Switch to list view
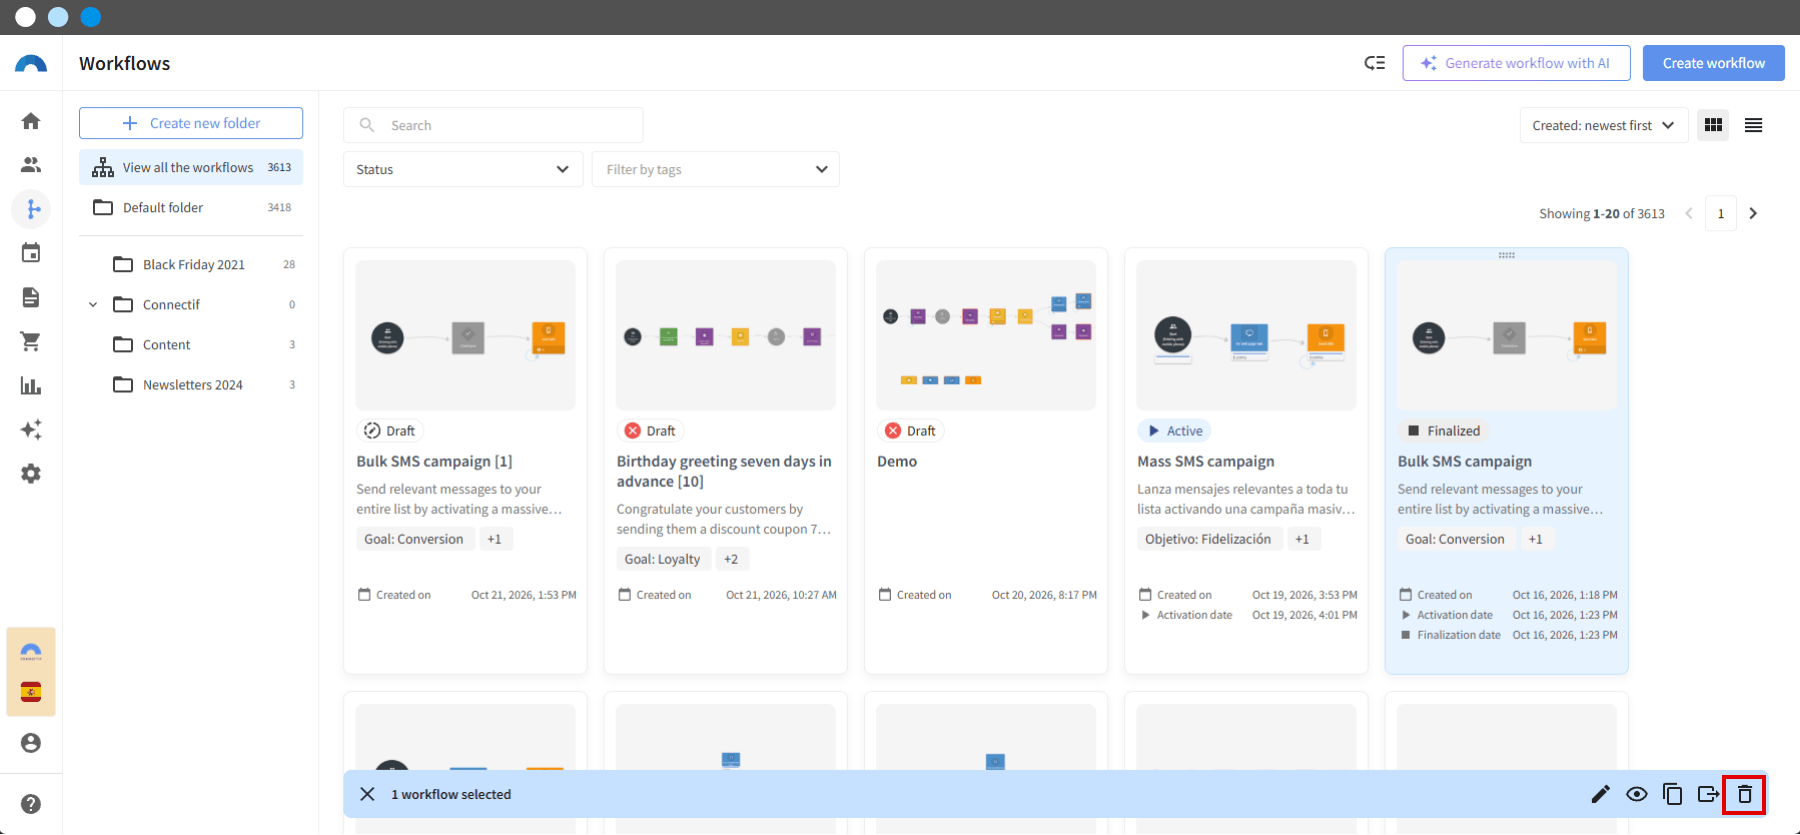 pos(1753,125)
